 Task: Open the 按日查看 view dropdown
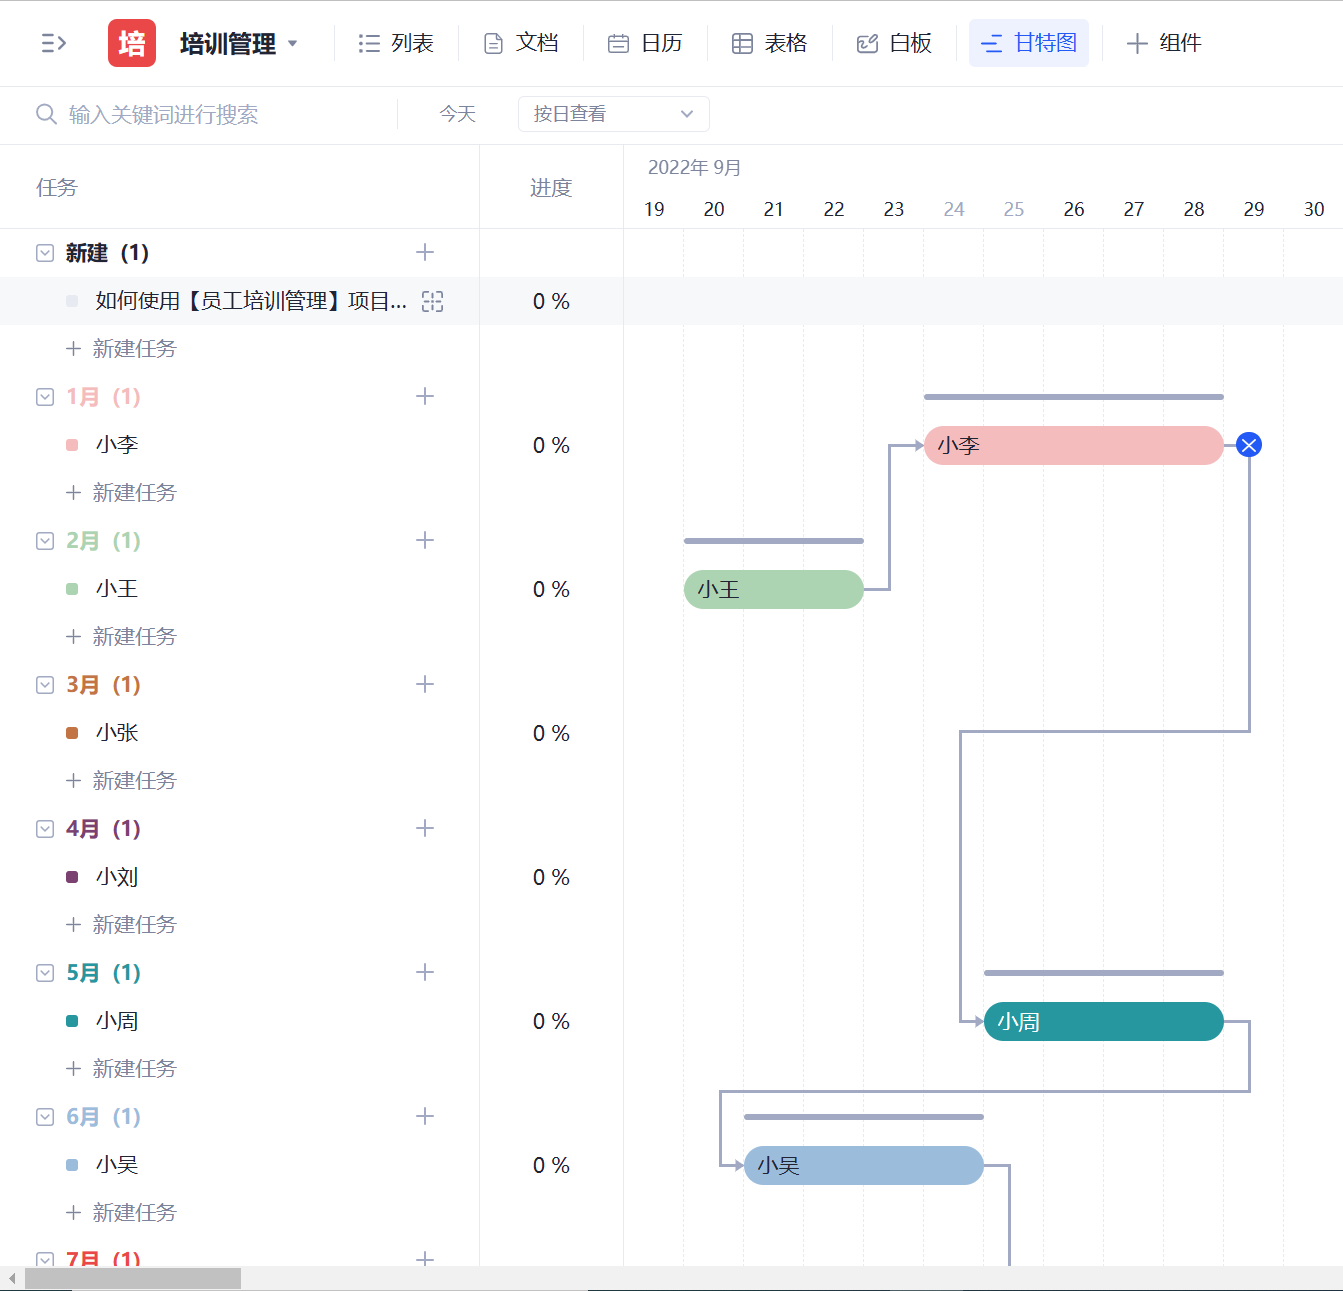click(613, 114)
